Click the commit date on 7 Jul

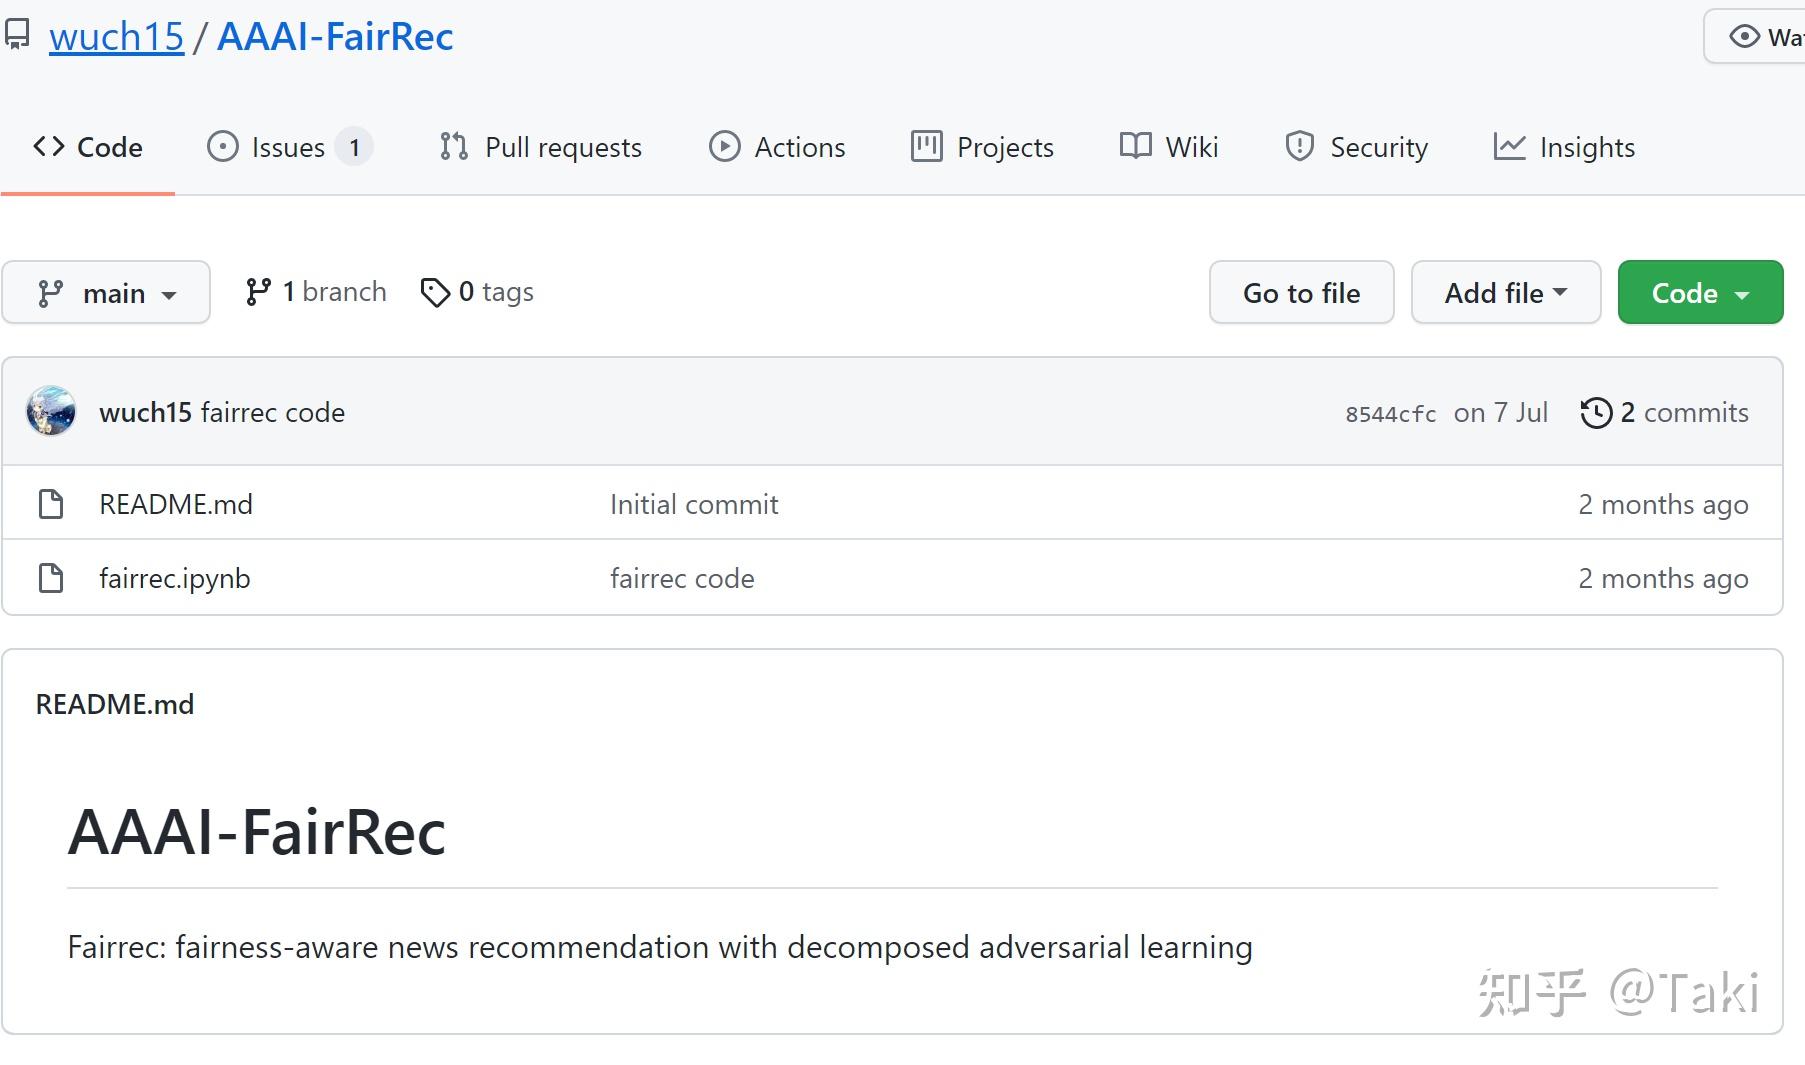1501,412
